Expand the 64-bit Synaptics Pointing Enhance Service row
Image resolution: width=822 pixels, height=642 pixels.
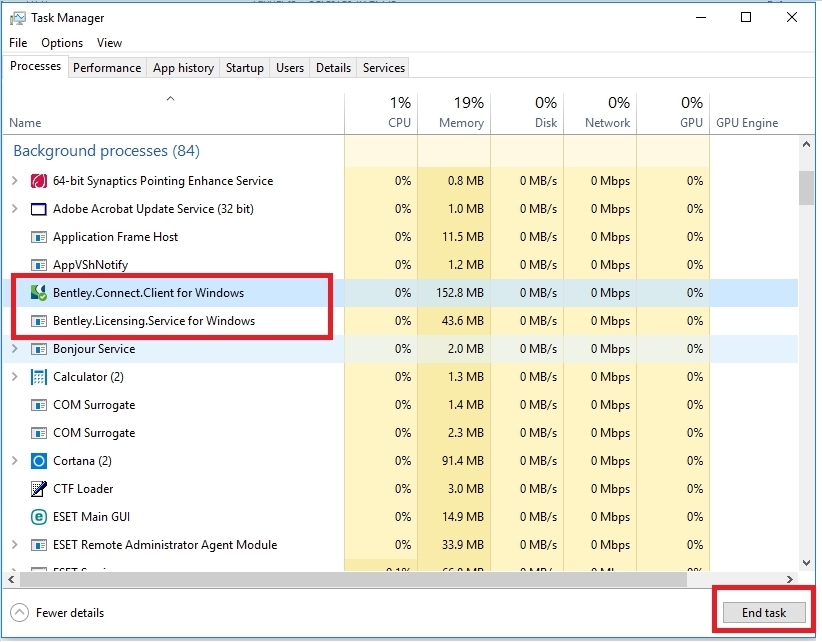click(x=15, y=181)
